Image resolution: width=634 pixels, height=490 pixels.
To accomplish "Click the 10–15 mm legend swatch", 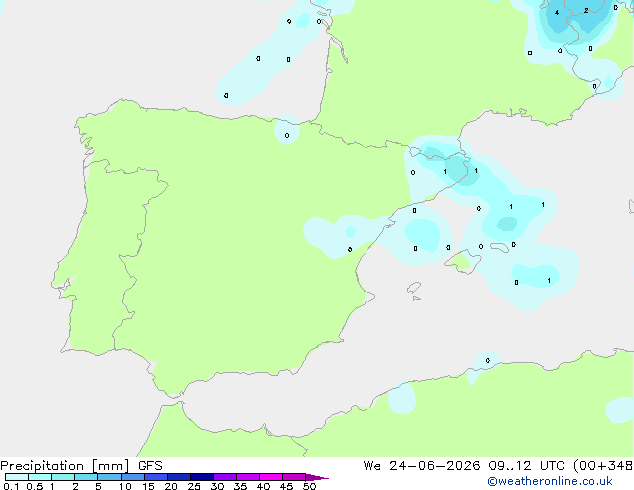I will point(133,477).
